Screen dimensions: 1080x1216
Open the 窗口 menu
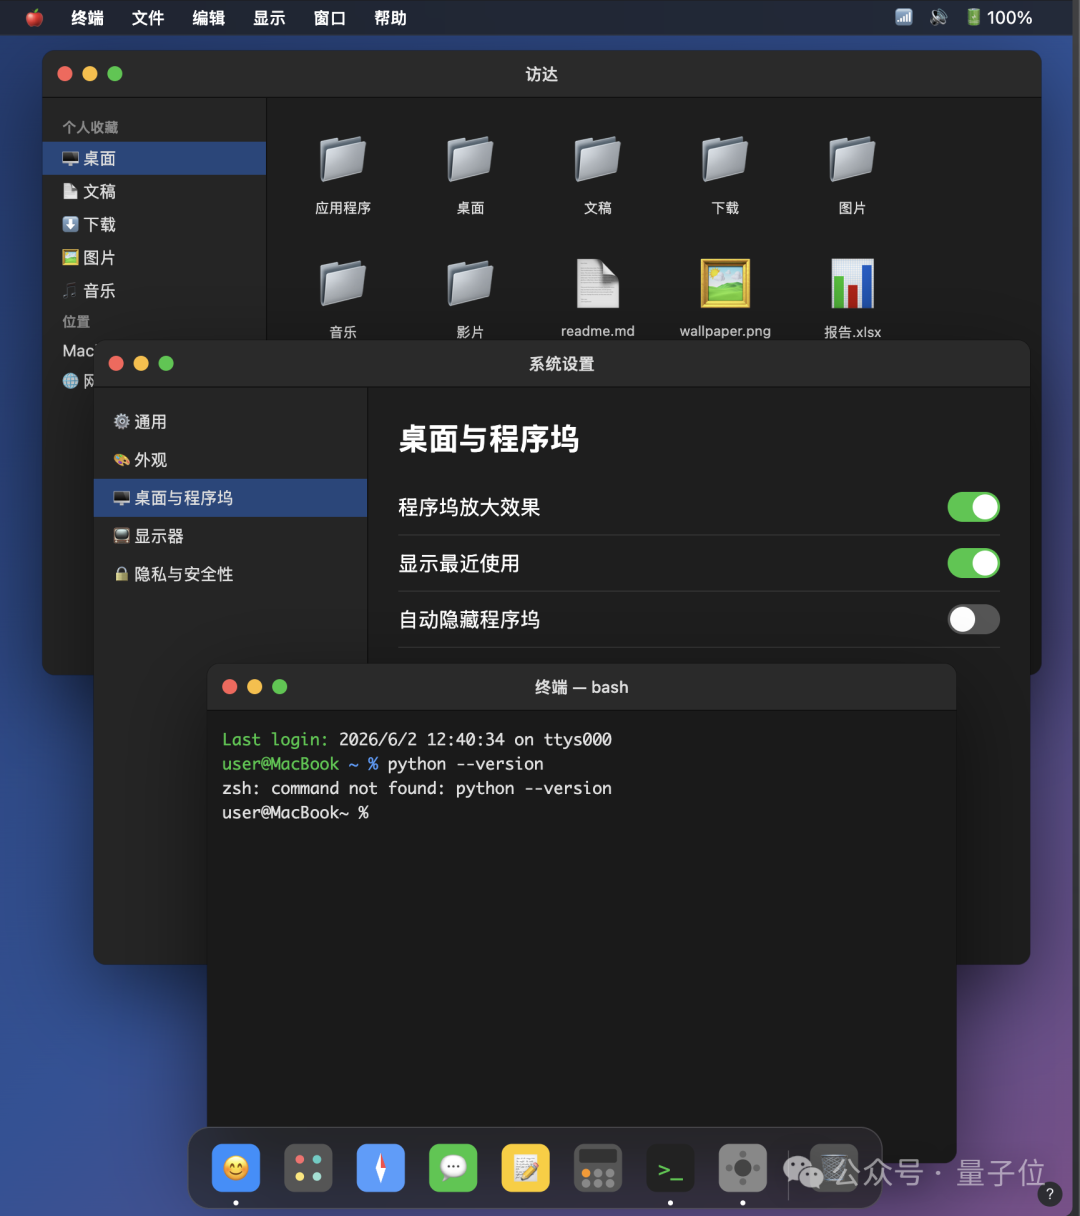[330, 18]
